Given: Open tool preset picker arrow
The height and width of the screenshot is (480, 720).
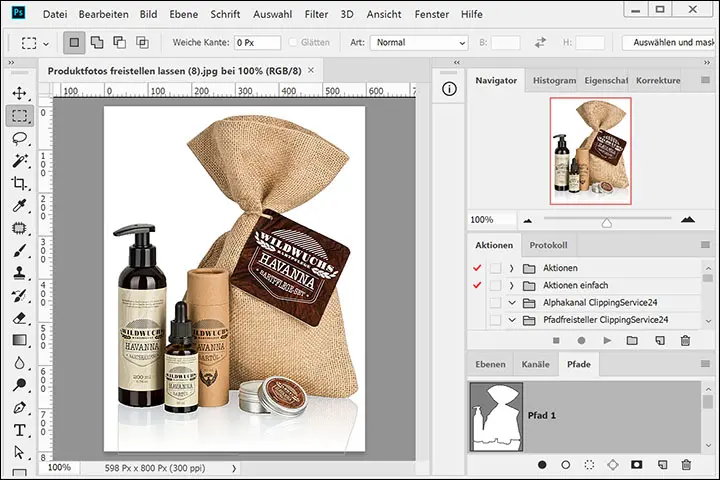Looking at the screenshot, I should coord(46,44).
